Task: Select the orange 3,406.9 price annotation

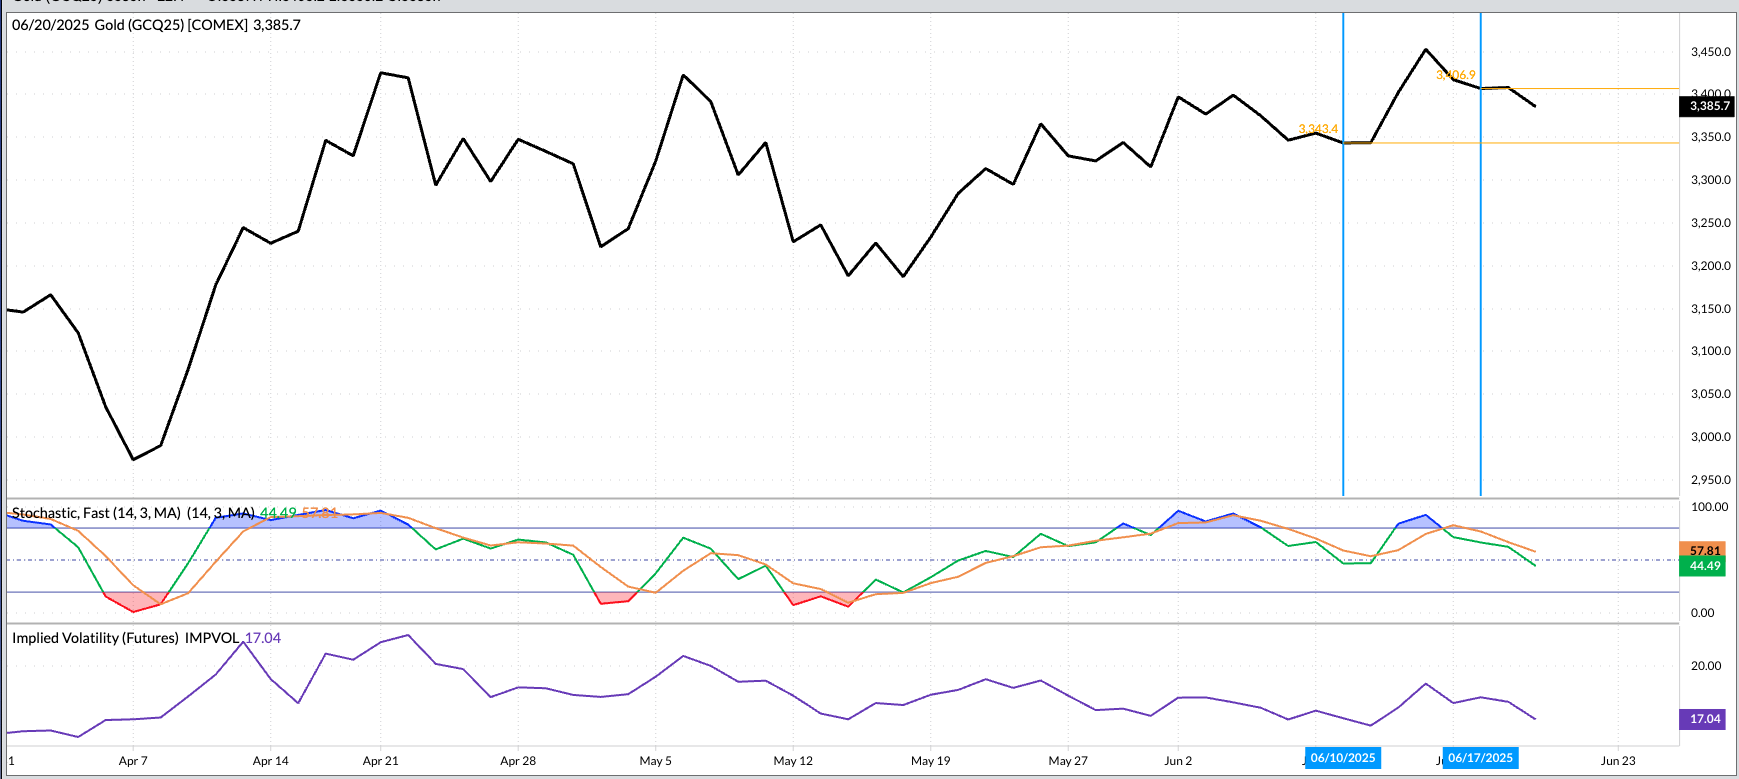Action: pyautogui.click(x=1456, y=75)
